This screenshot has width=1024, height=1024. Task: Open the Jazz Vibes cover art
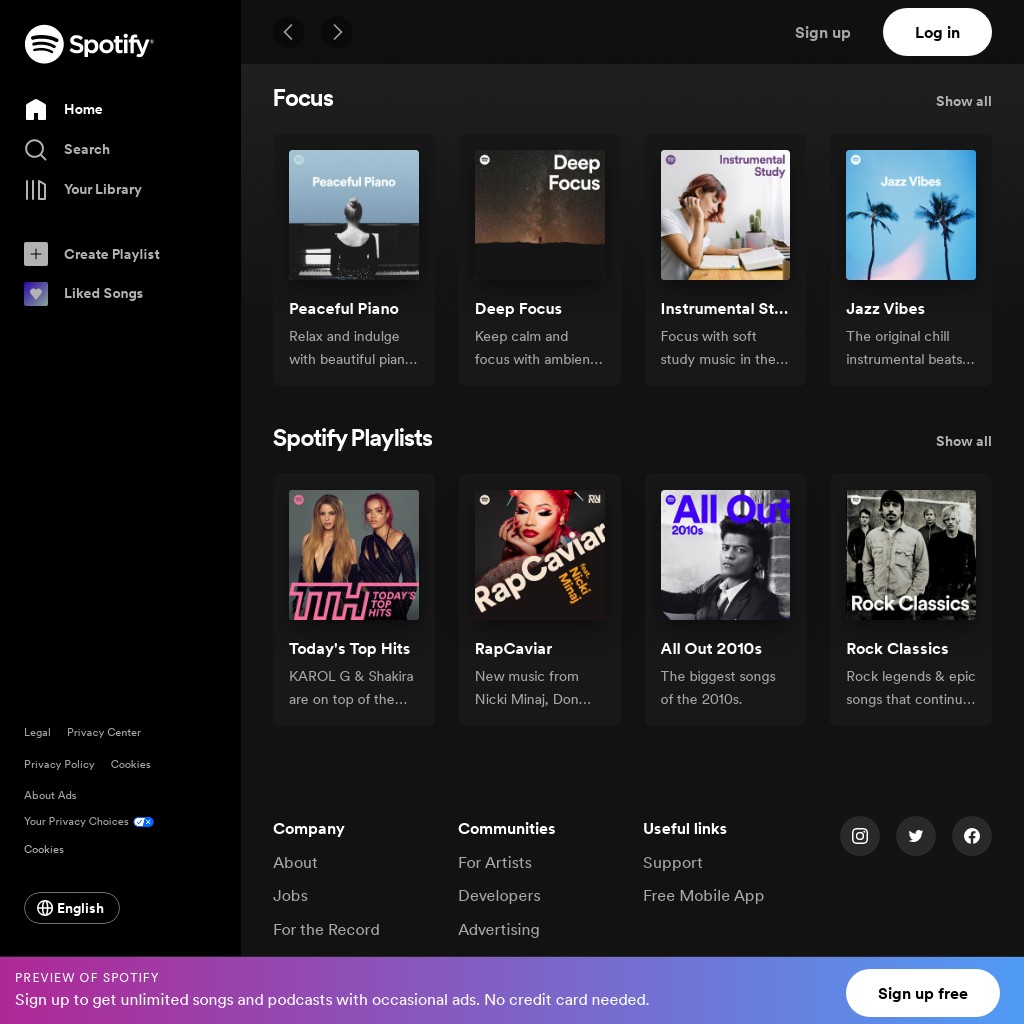(910, 215)
